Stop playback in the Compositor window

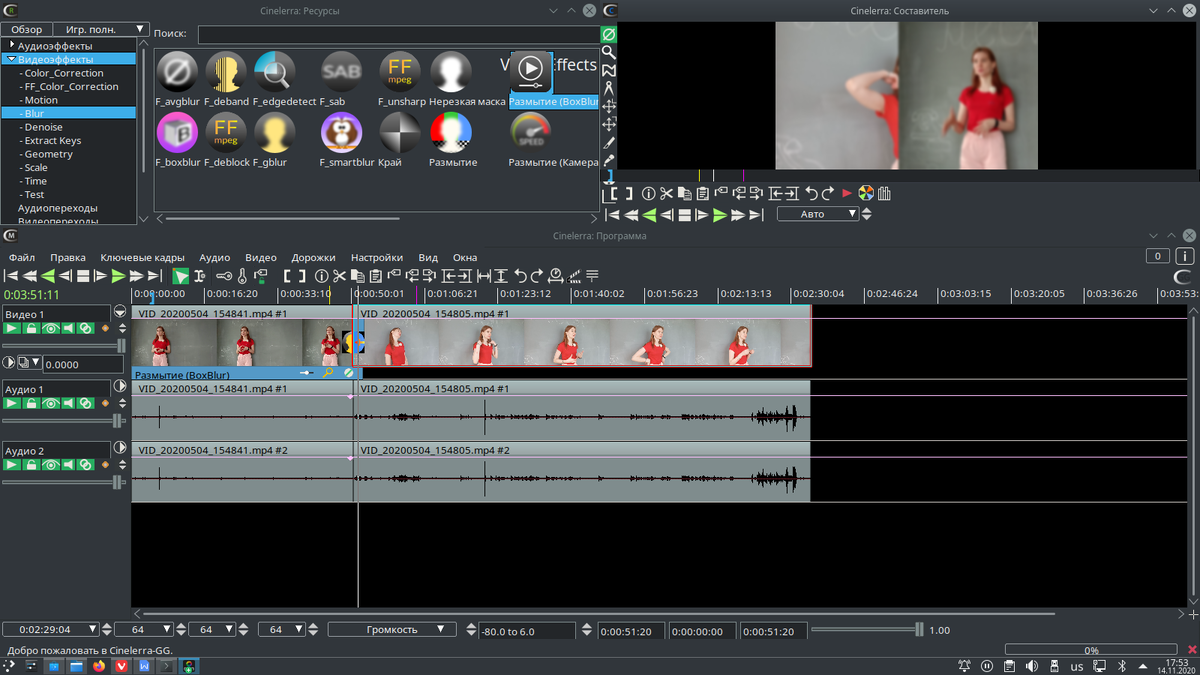(684, 214)
